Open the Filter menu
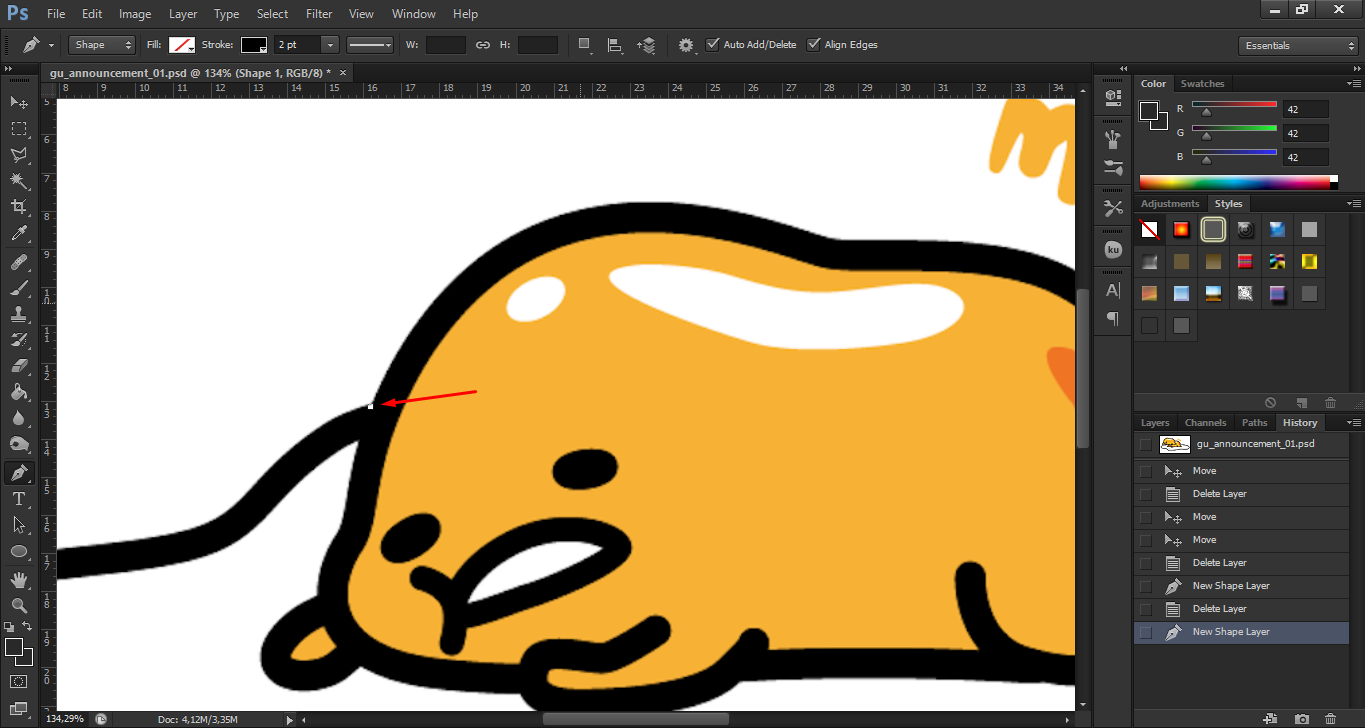 (319, 14)
